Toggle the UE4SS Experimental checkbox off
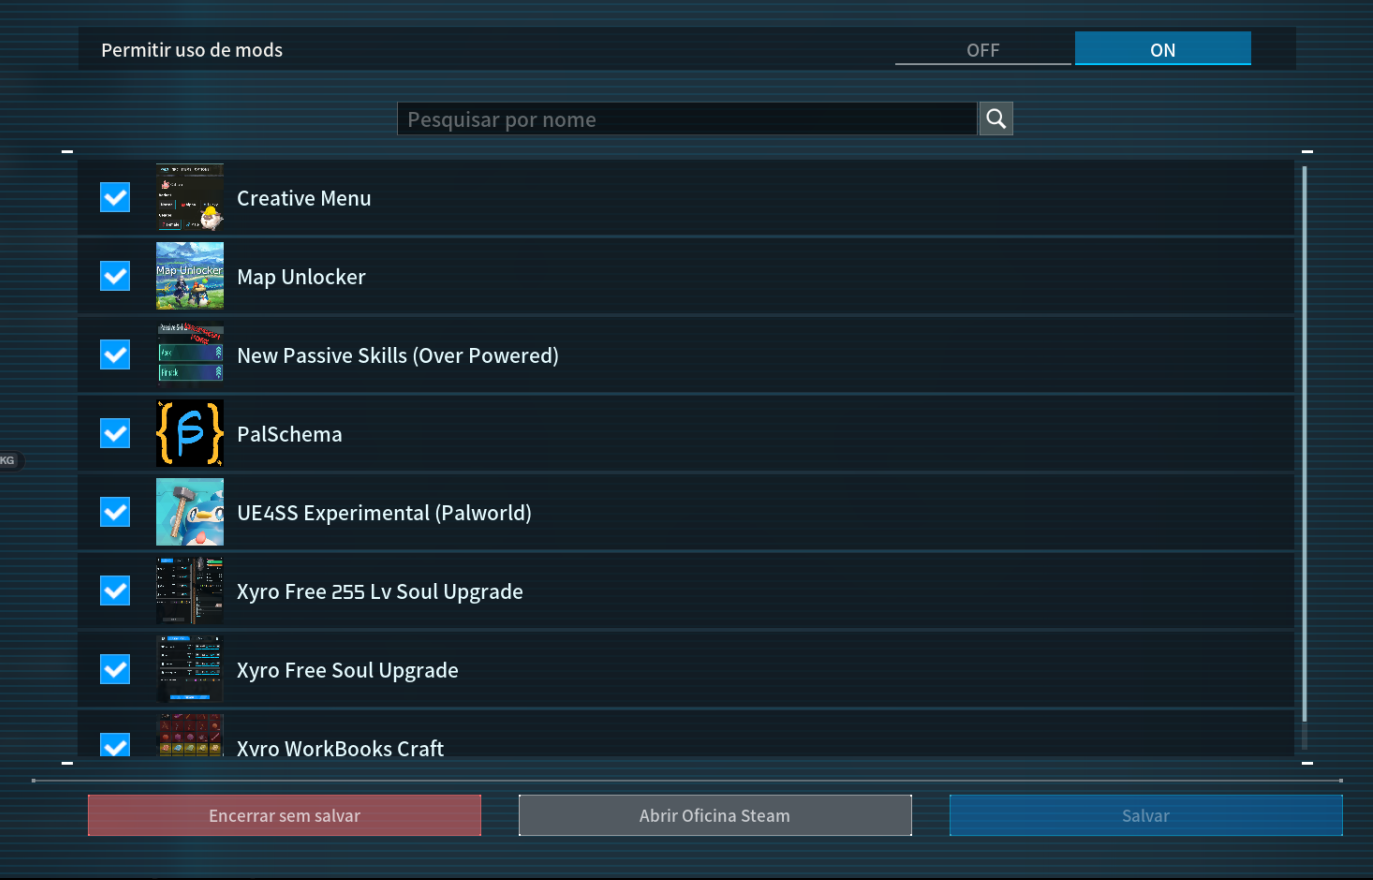1373x880 pixels. pyautogui.click(x=114, y=512)
